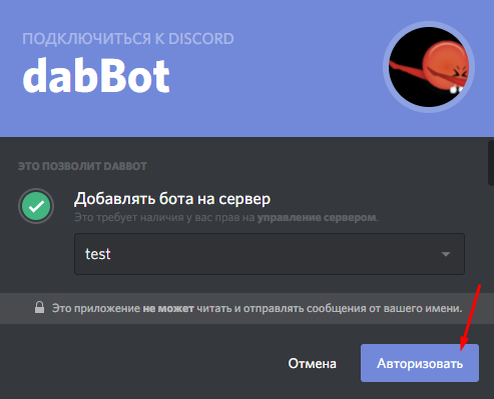
Task: Click the Отмена button
Action: click(312, 363)
